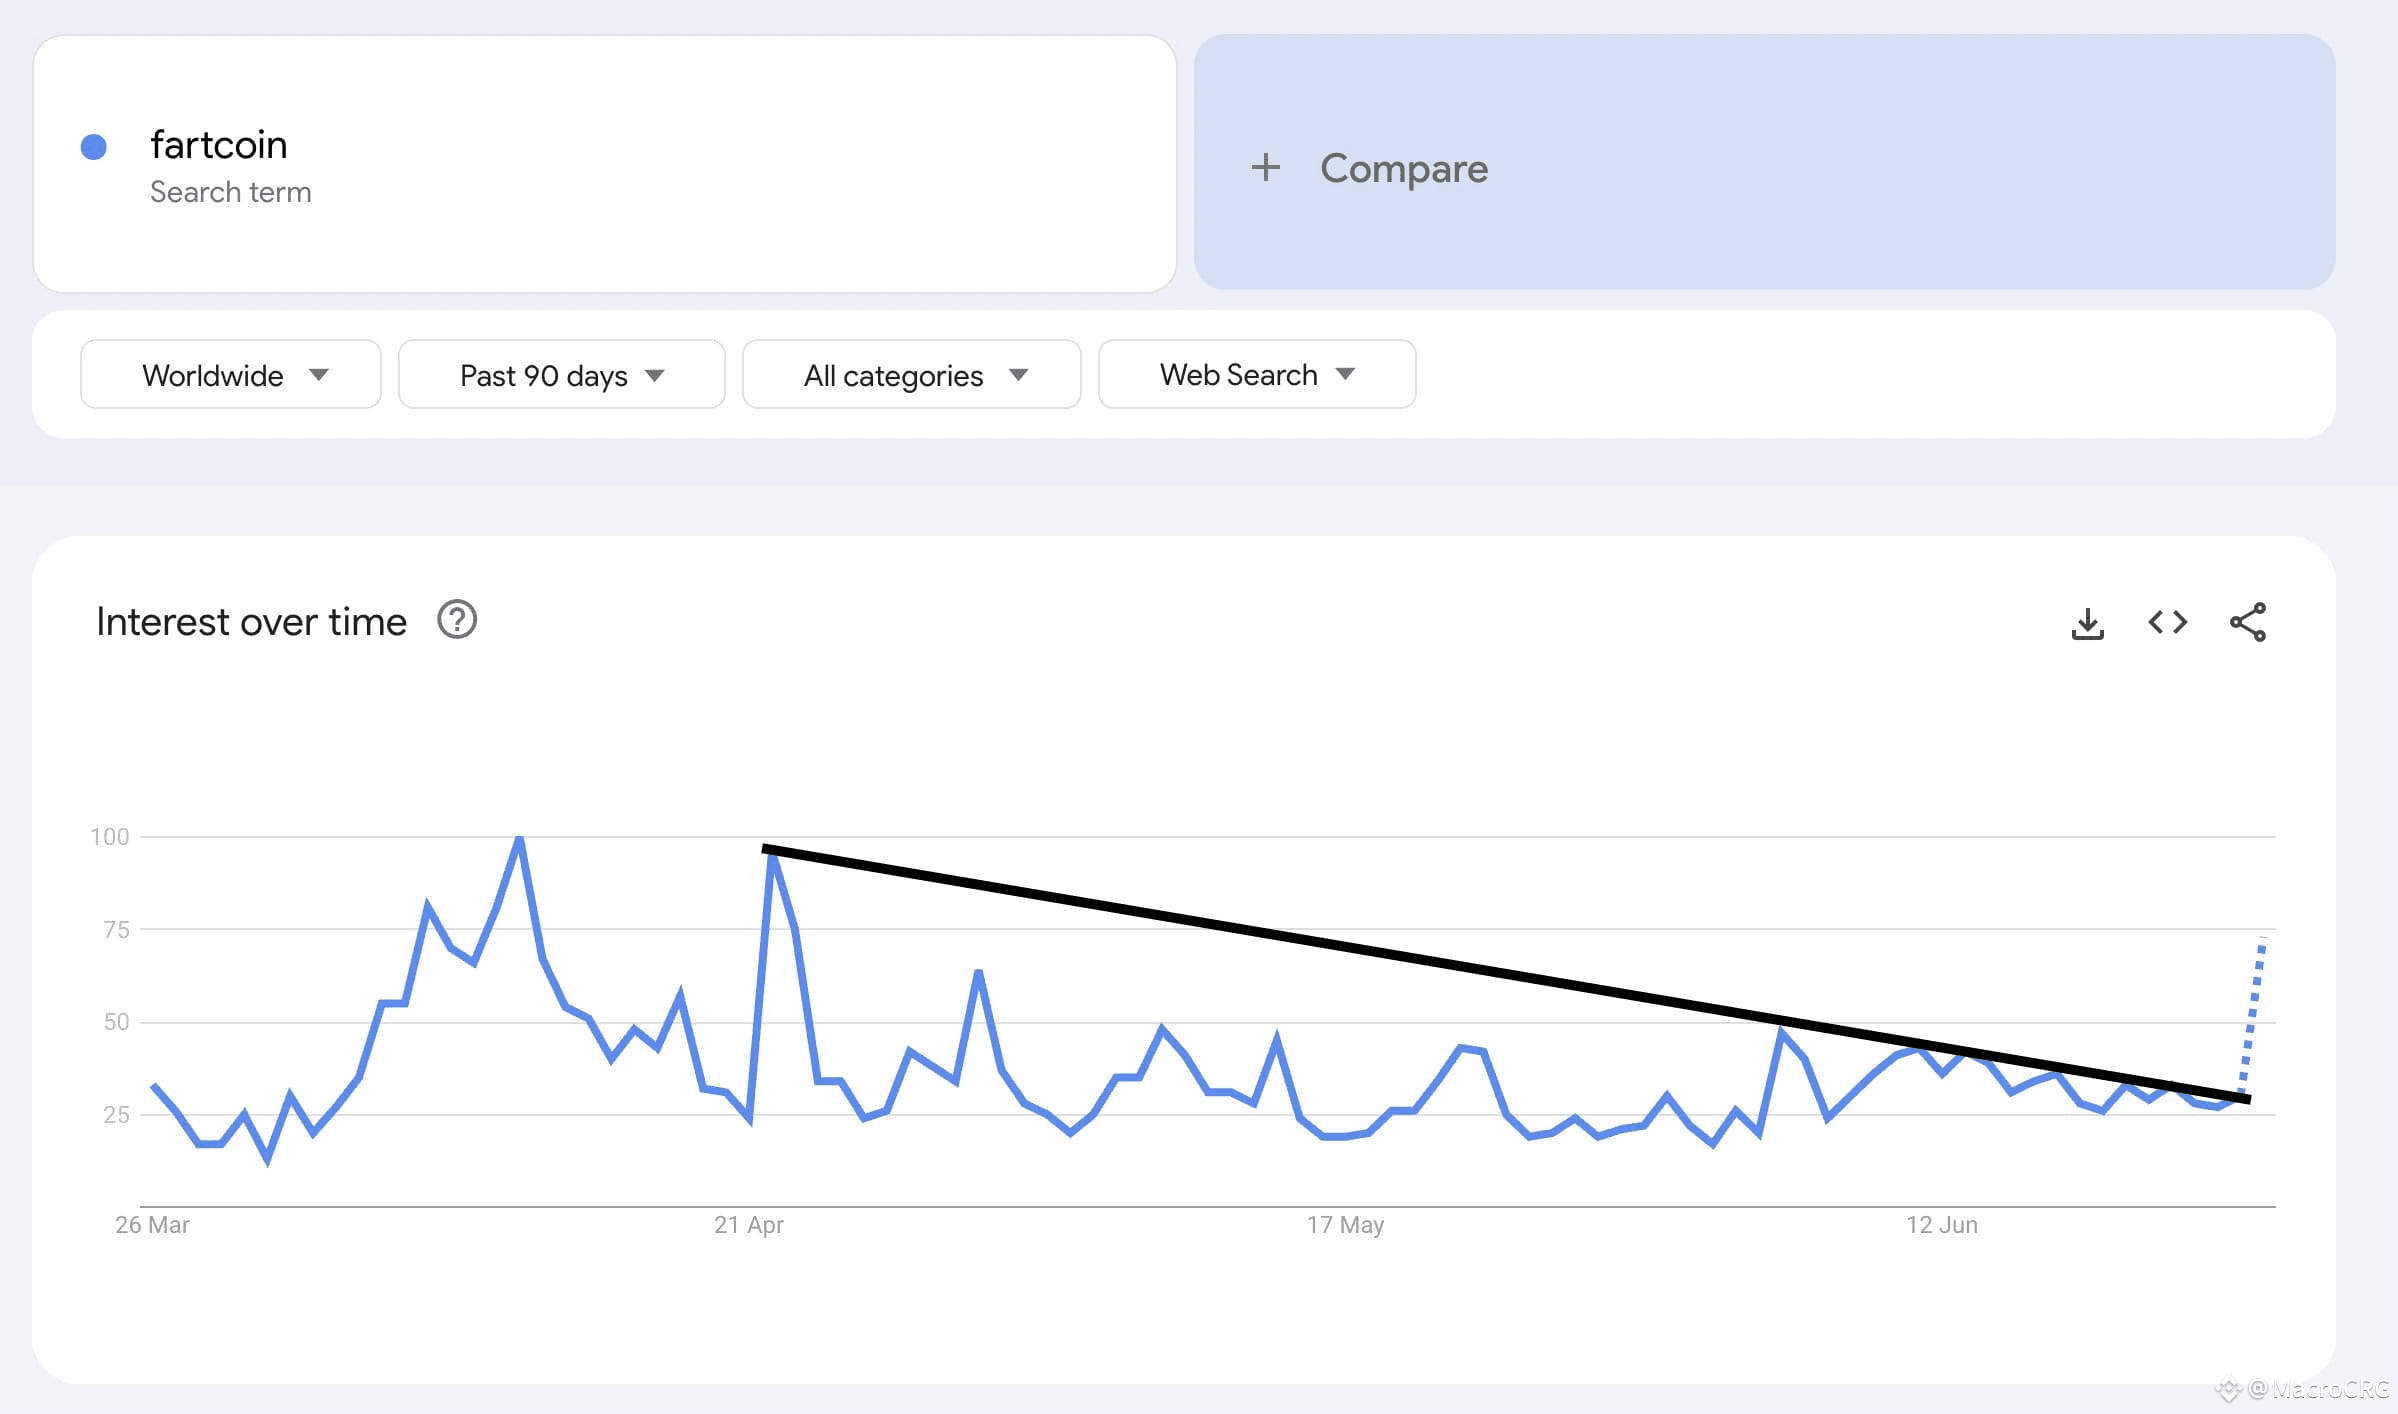Edit the fartcoin search term
This screenshot has height=1414, width=2398.
click(219, 145)
